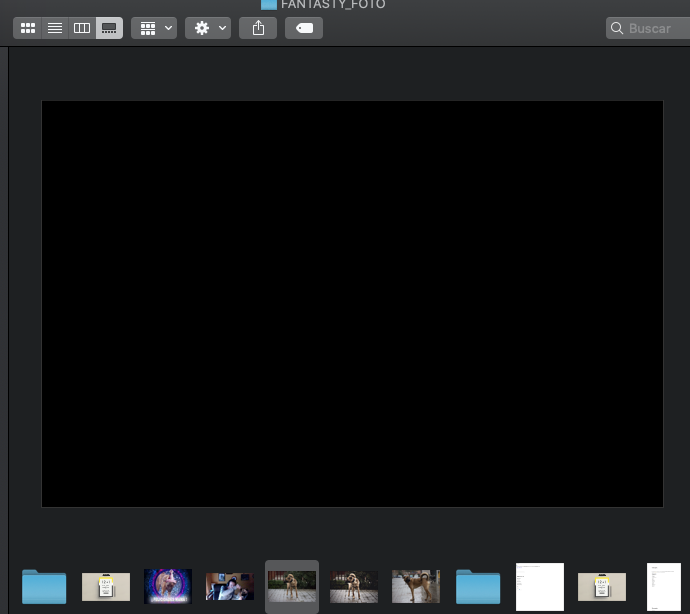Select the first archive file thumbnail
The height and width of the screenshot is (614, 690).
(x=106, y=586)
